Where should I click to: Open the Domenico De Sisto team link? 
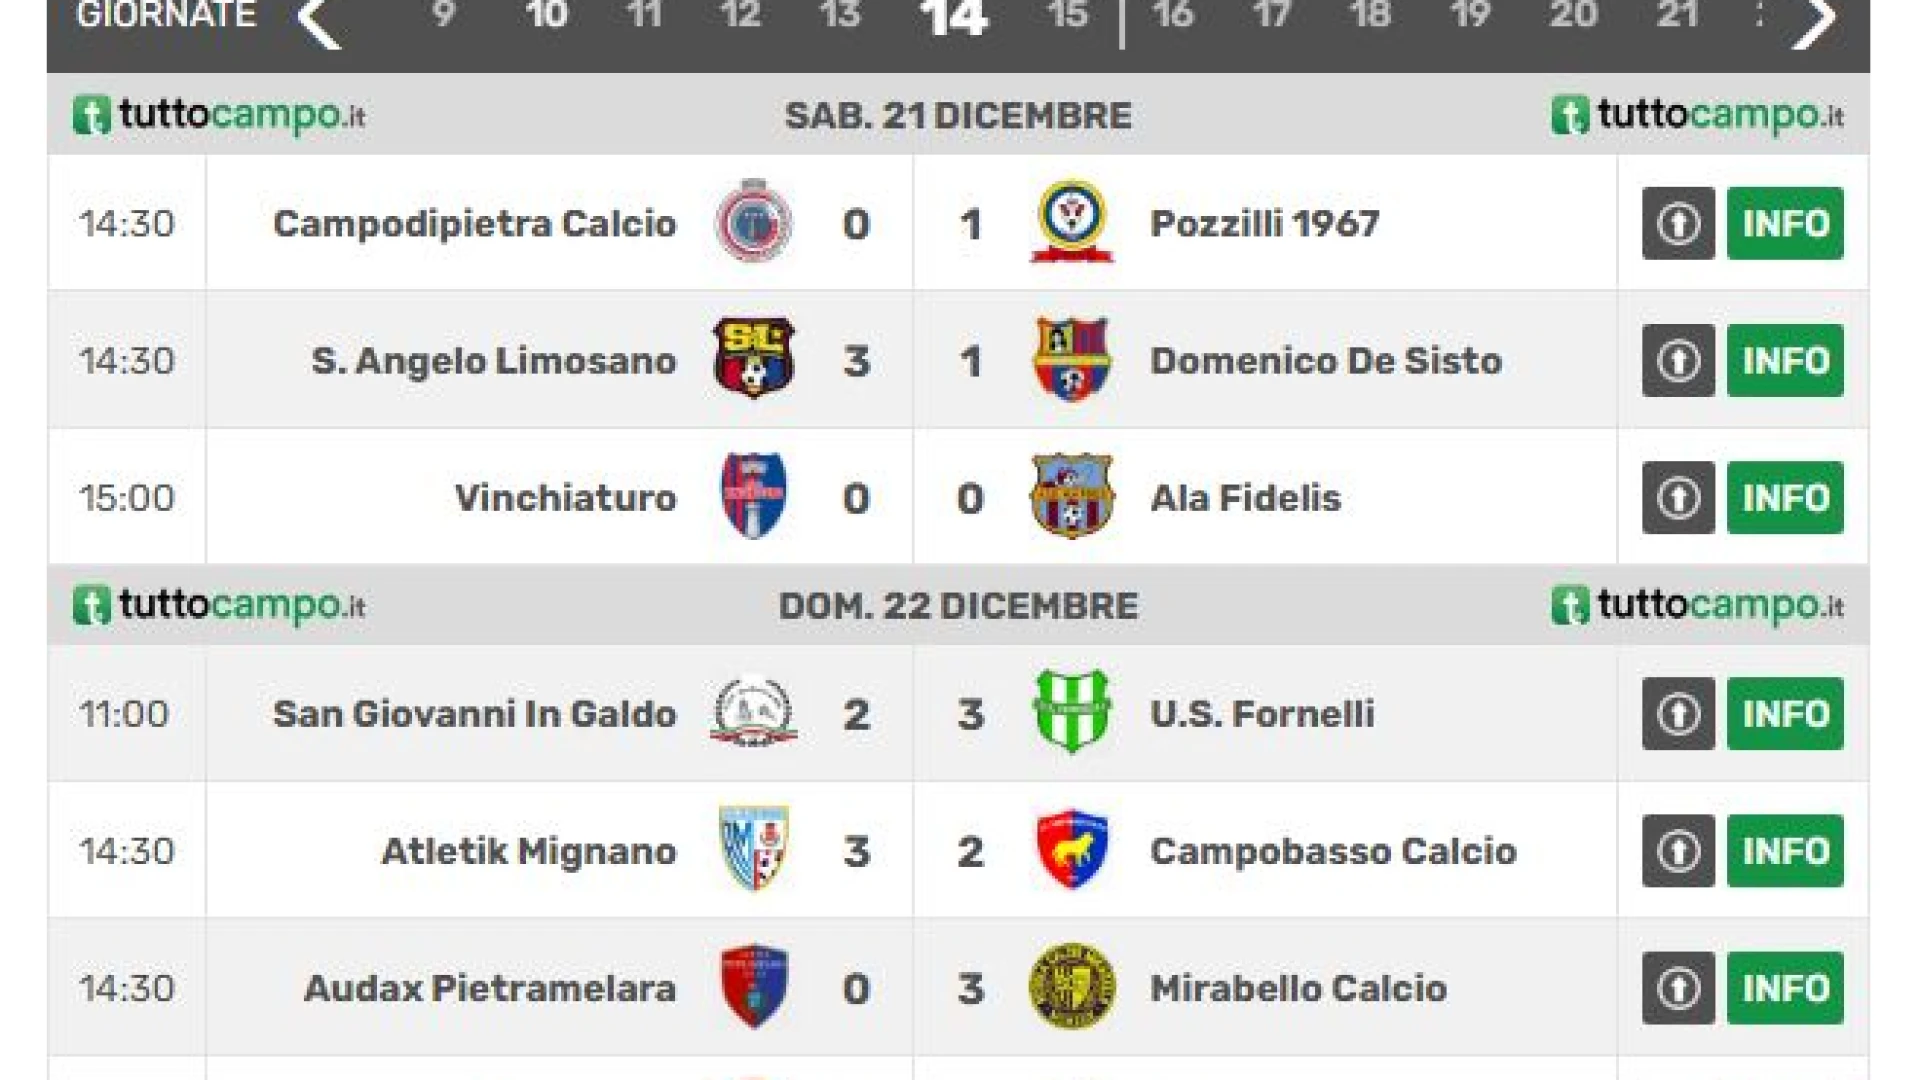point(1326,360)
